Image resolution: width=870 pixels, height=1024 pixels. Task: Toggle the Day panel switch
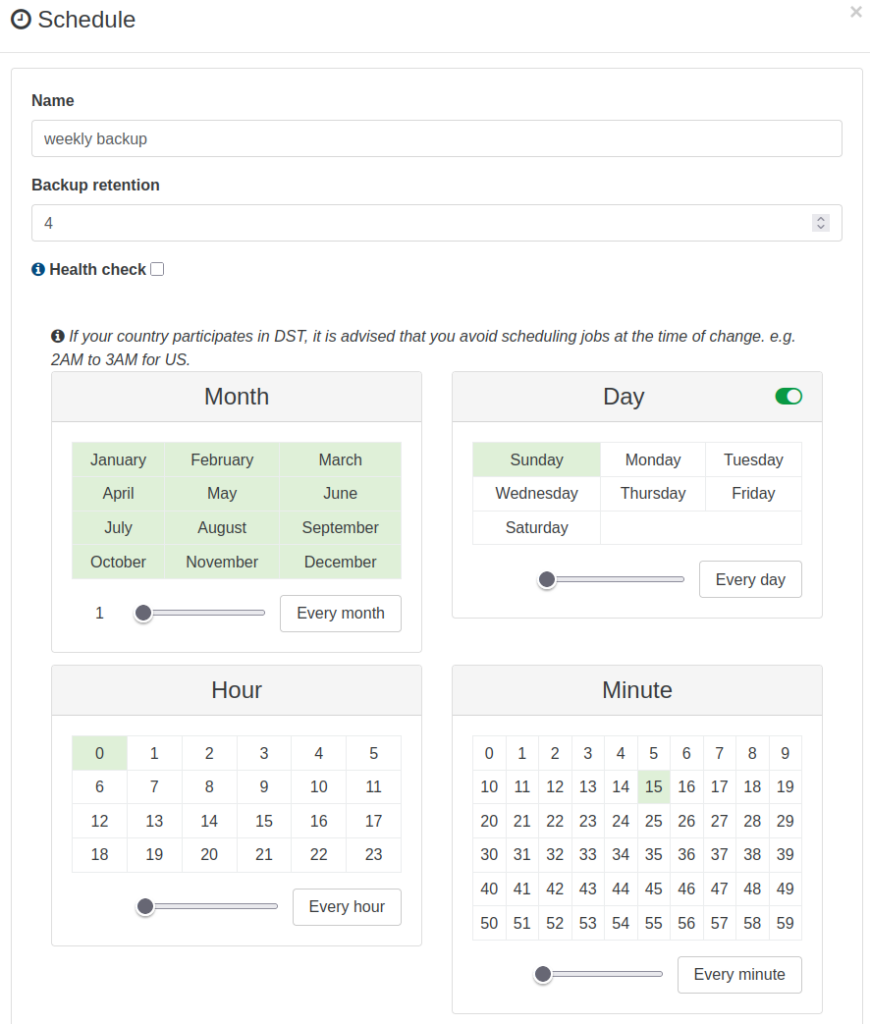[788, 397]
